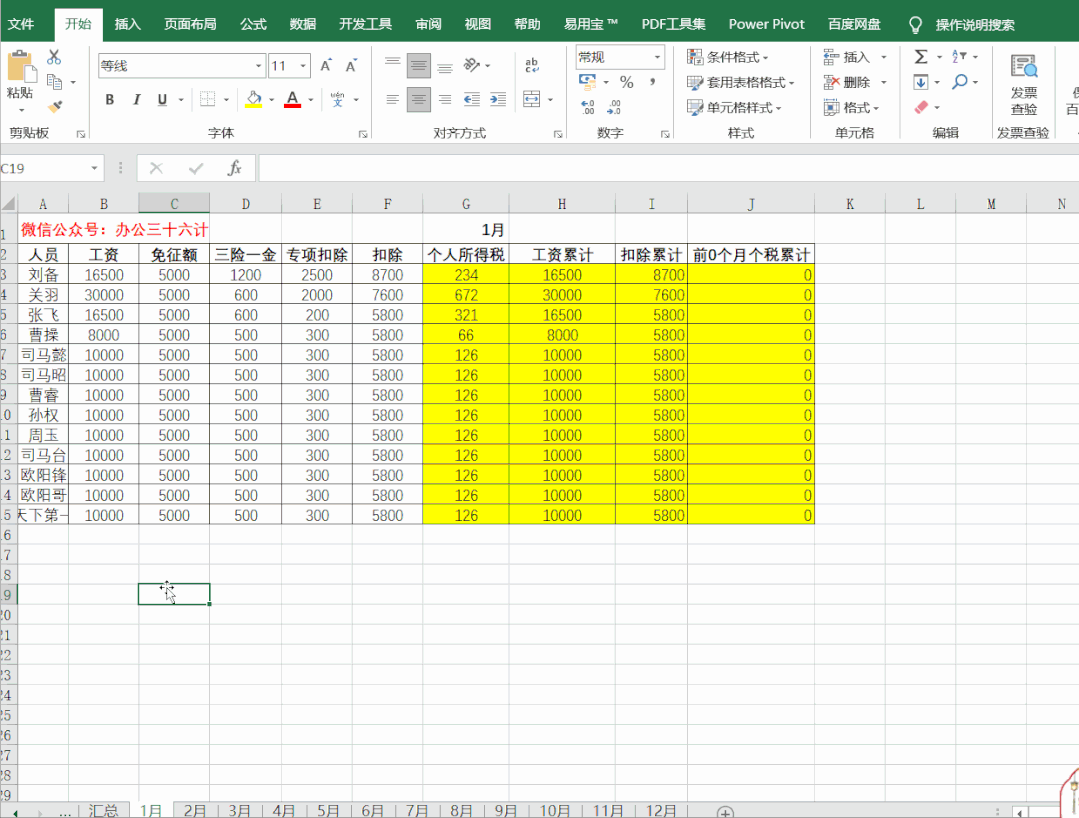1079x818 pixels.
Task: Expand 套用表格格式 table format menu
Action: (740, 82)
